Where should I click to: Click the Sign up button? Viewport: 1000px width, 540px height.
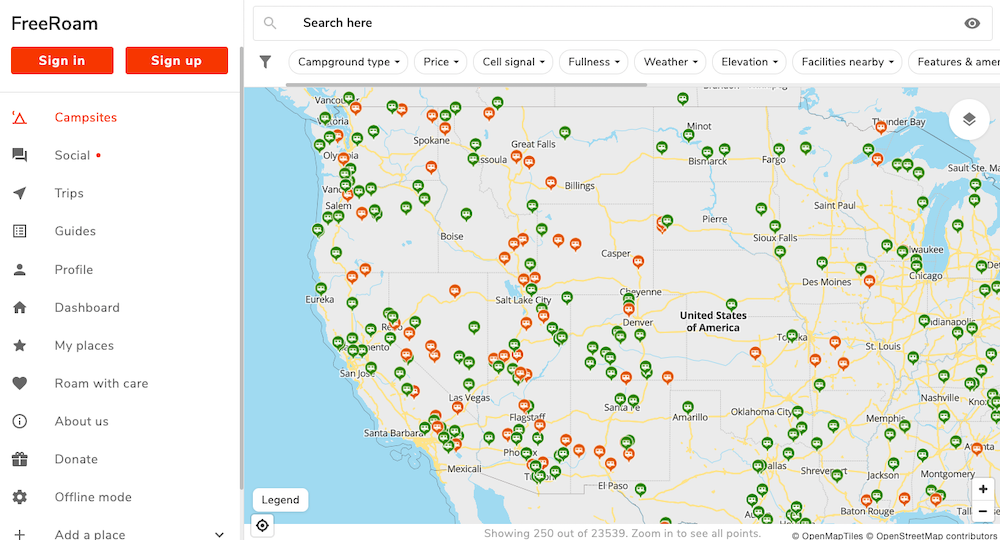tap(177, 61)
